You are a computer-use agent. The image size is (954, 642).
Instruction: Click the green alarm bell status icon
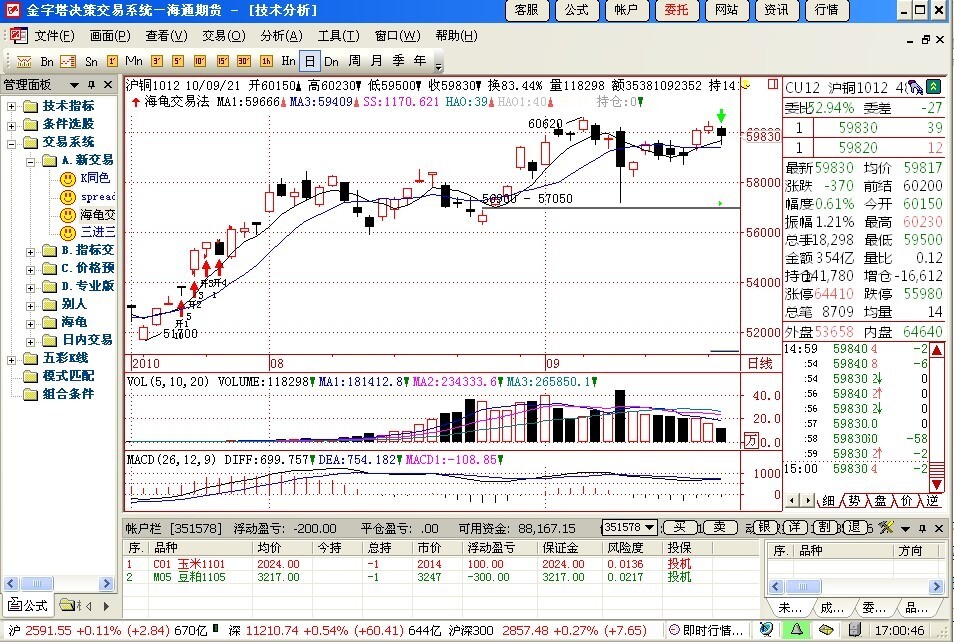tap(796, 629)
